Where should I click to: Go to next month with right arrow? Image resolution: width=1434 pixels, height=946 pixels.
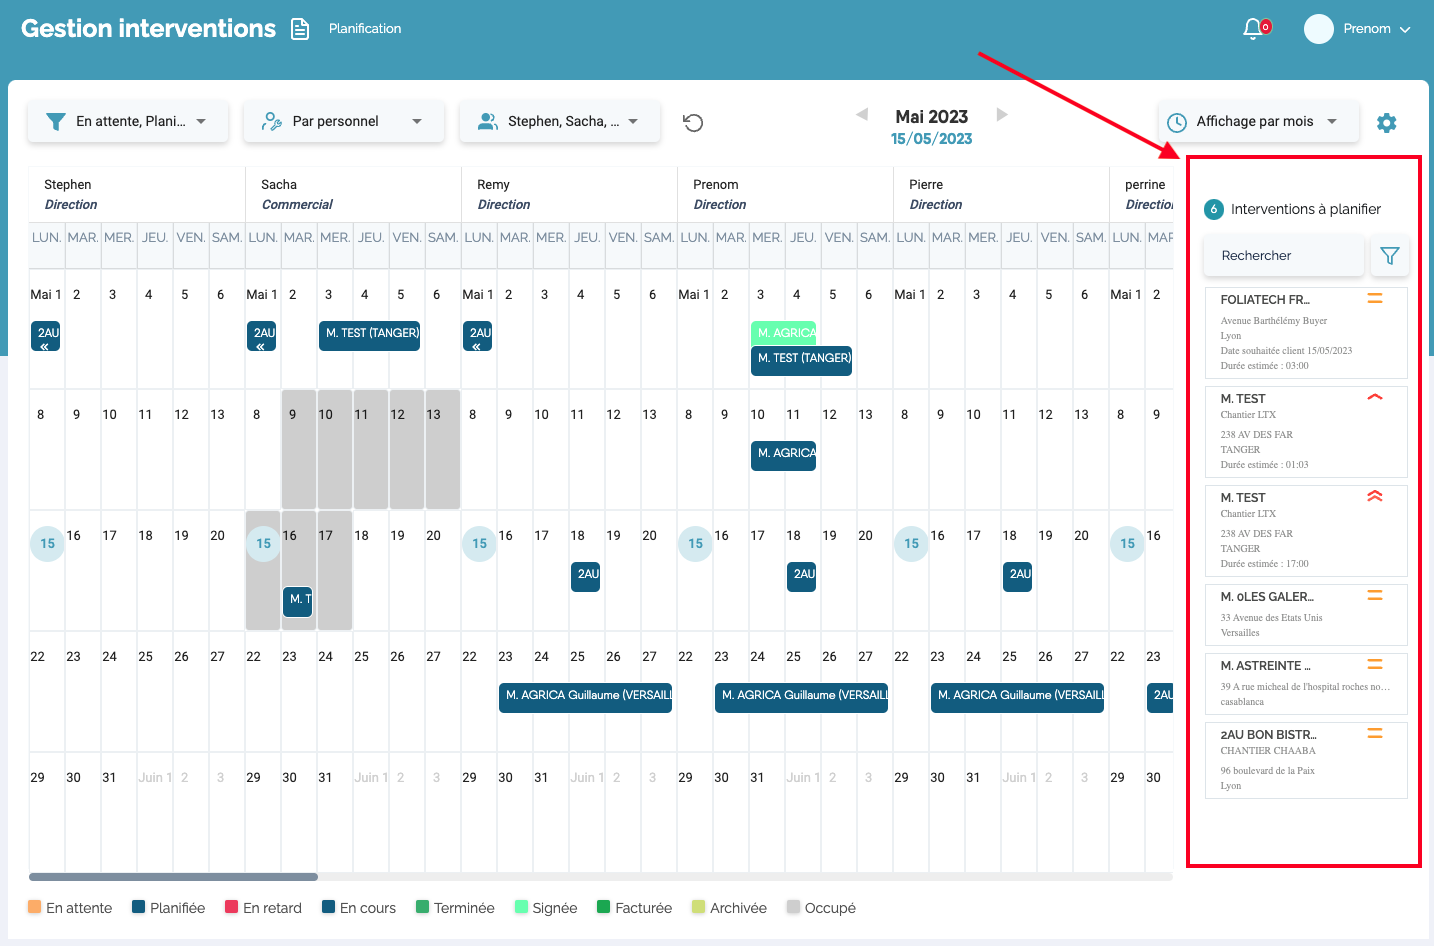tap(1002, 115)
